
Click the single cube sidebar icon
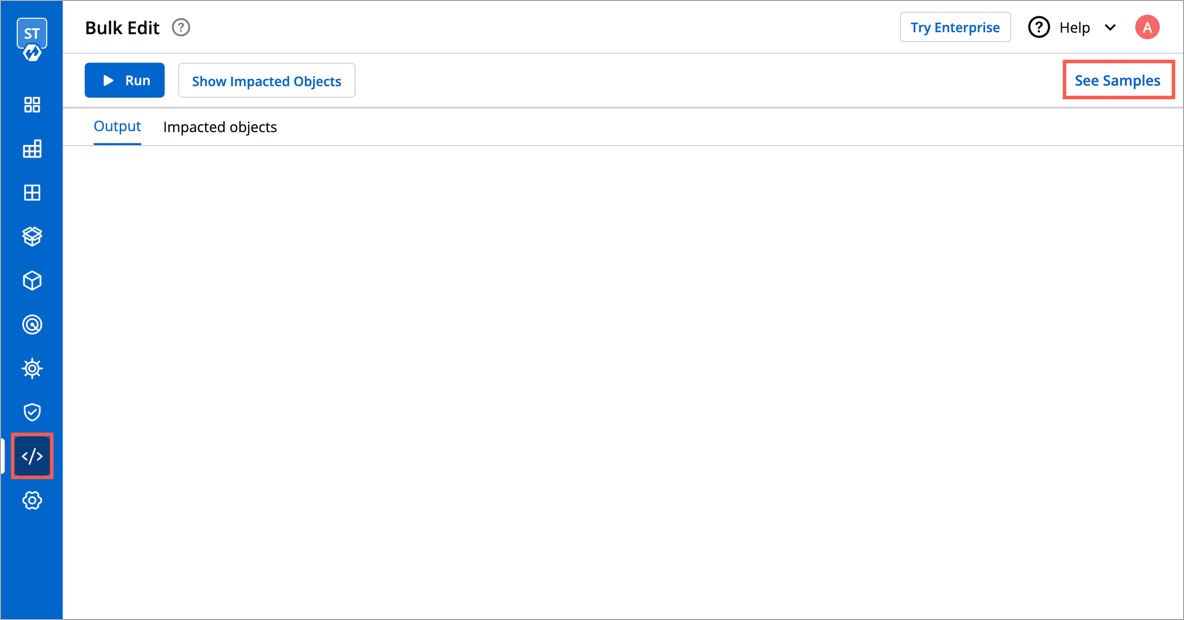point(32,281)
